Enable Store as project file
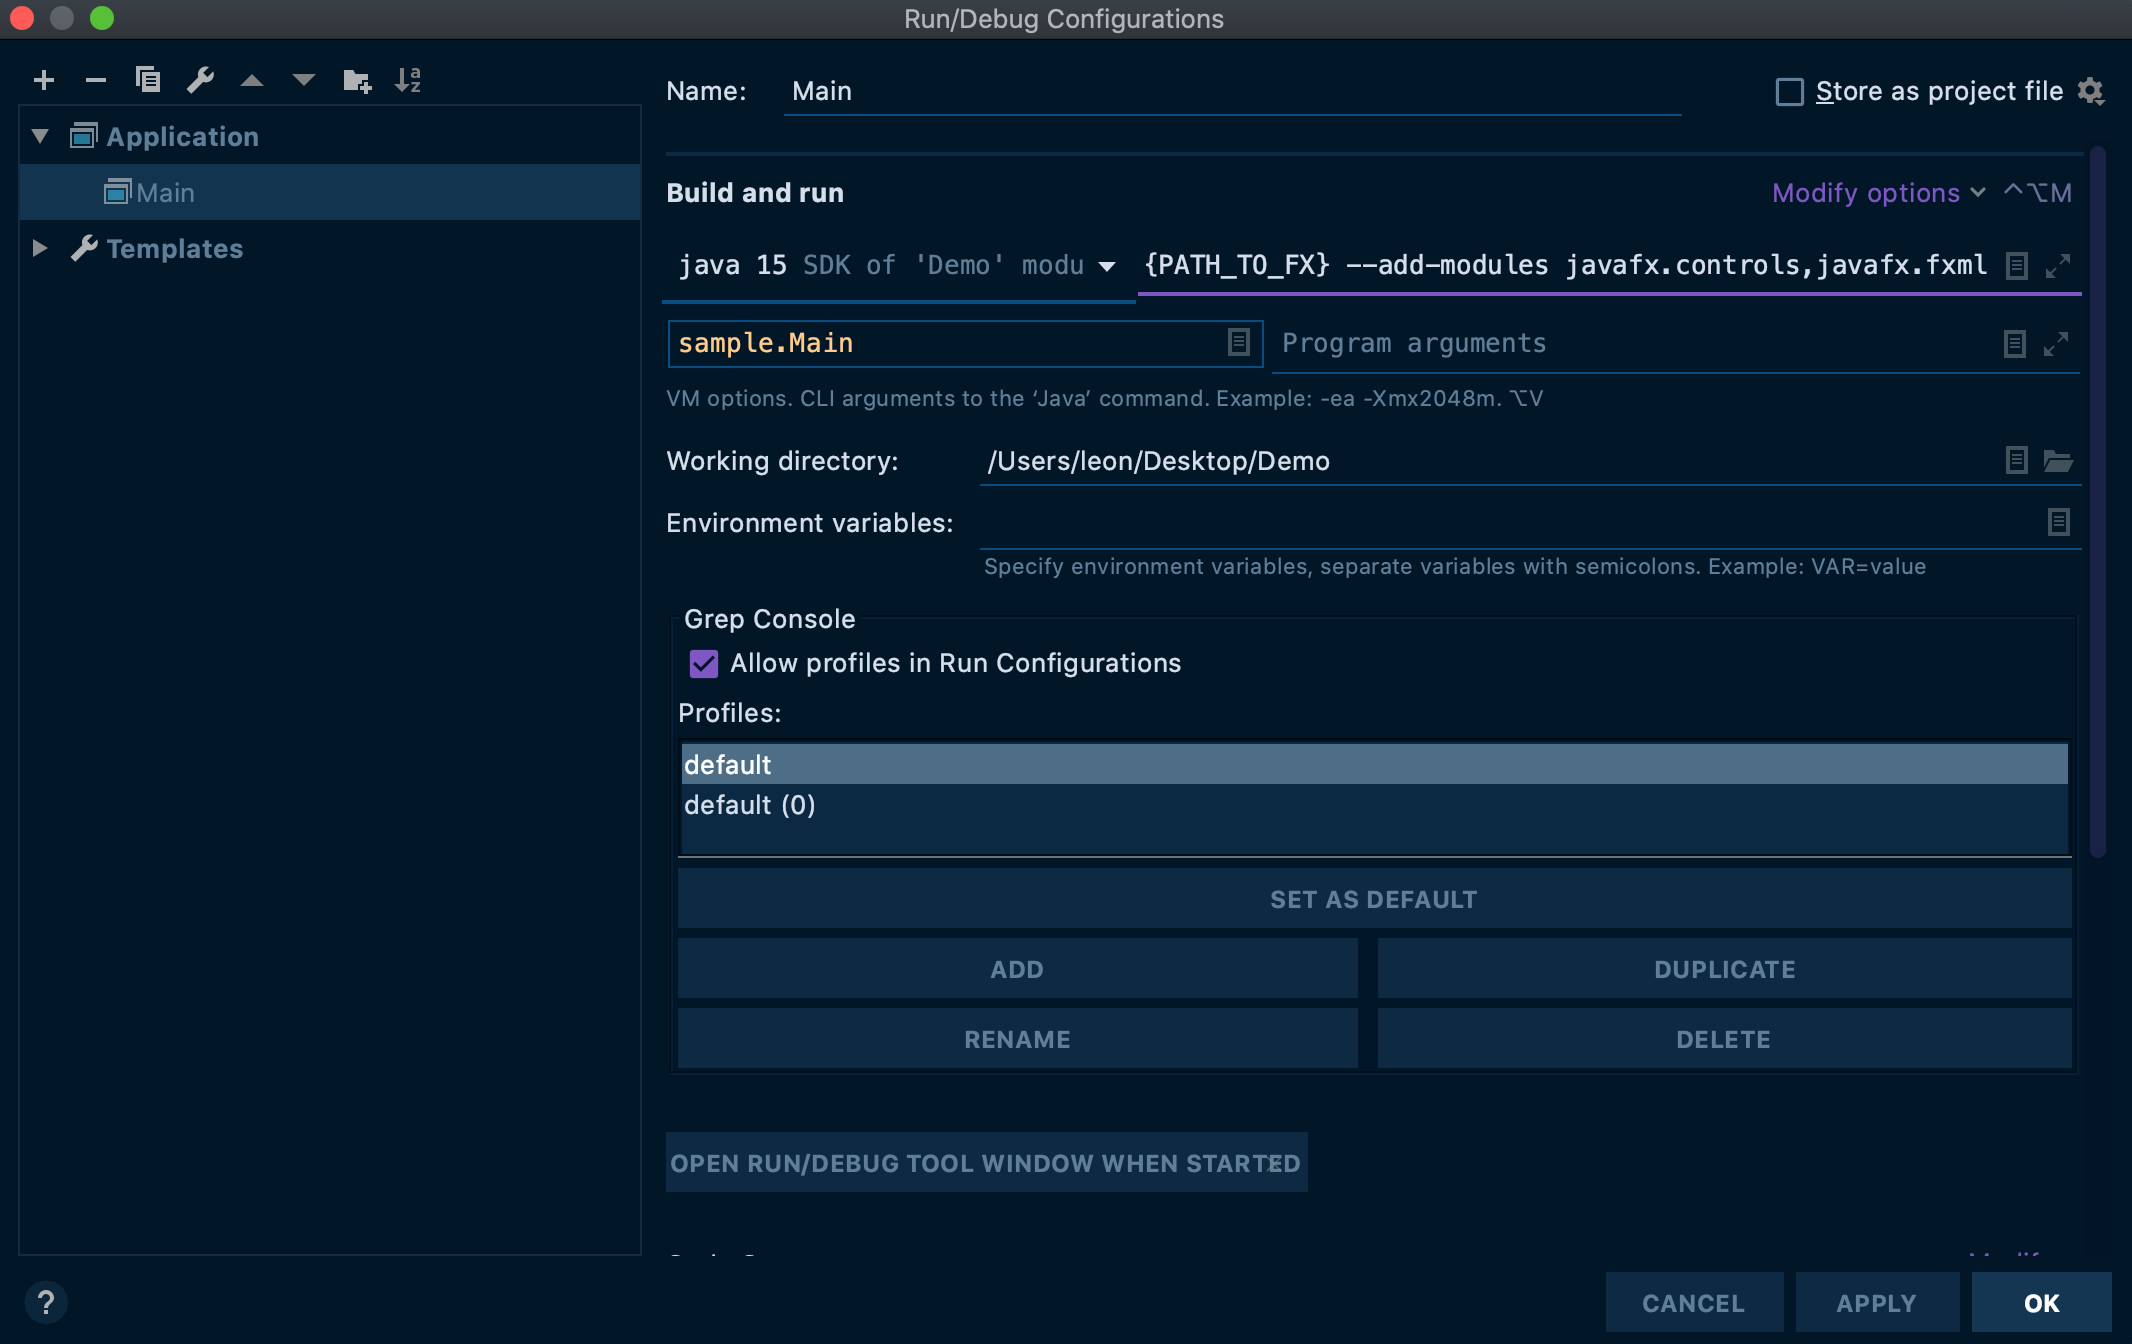The width and height of the screenshot is (2132, 1344). pyautogui.click(x=1790, y=91)
